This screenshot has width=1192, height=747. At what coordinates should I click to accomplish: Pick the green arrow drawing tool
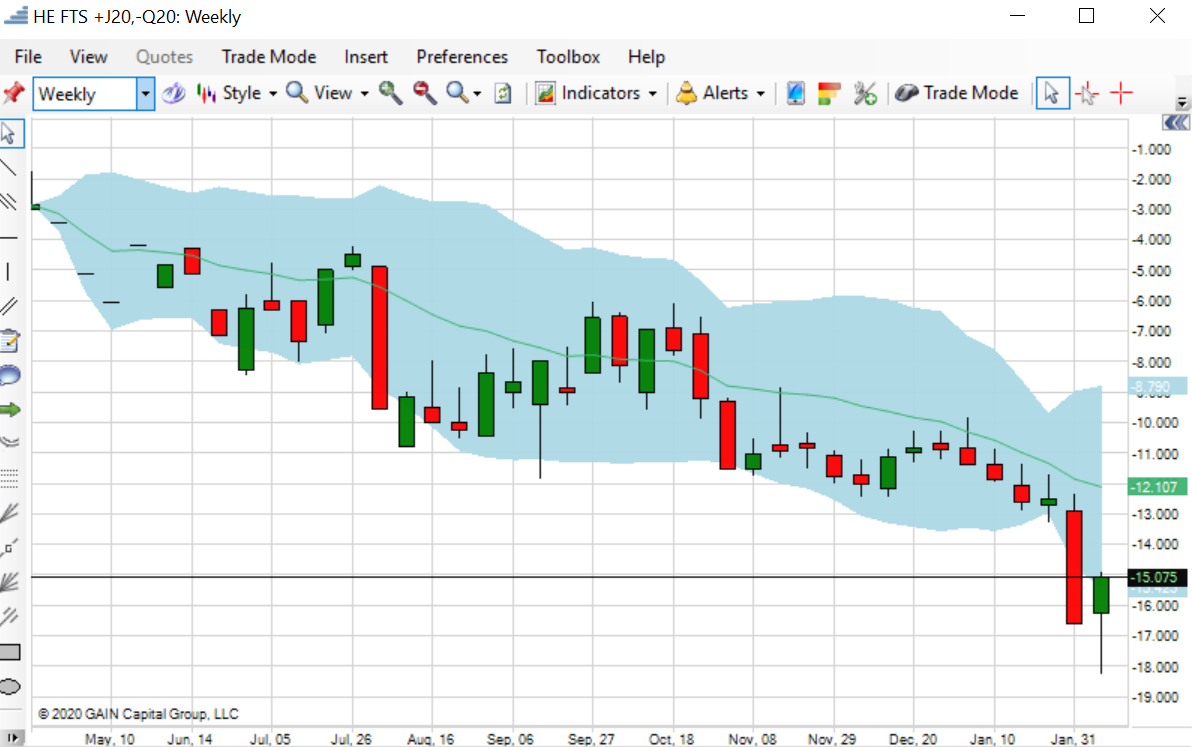pyautogui.click(x=10, y=409)
